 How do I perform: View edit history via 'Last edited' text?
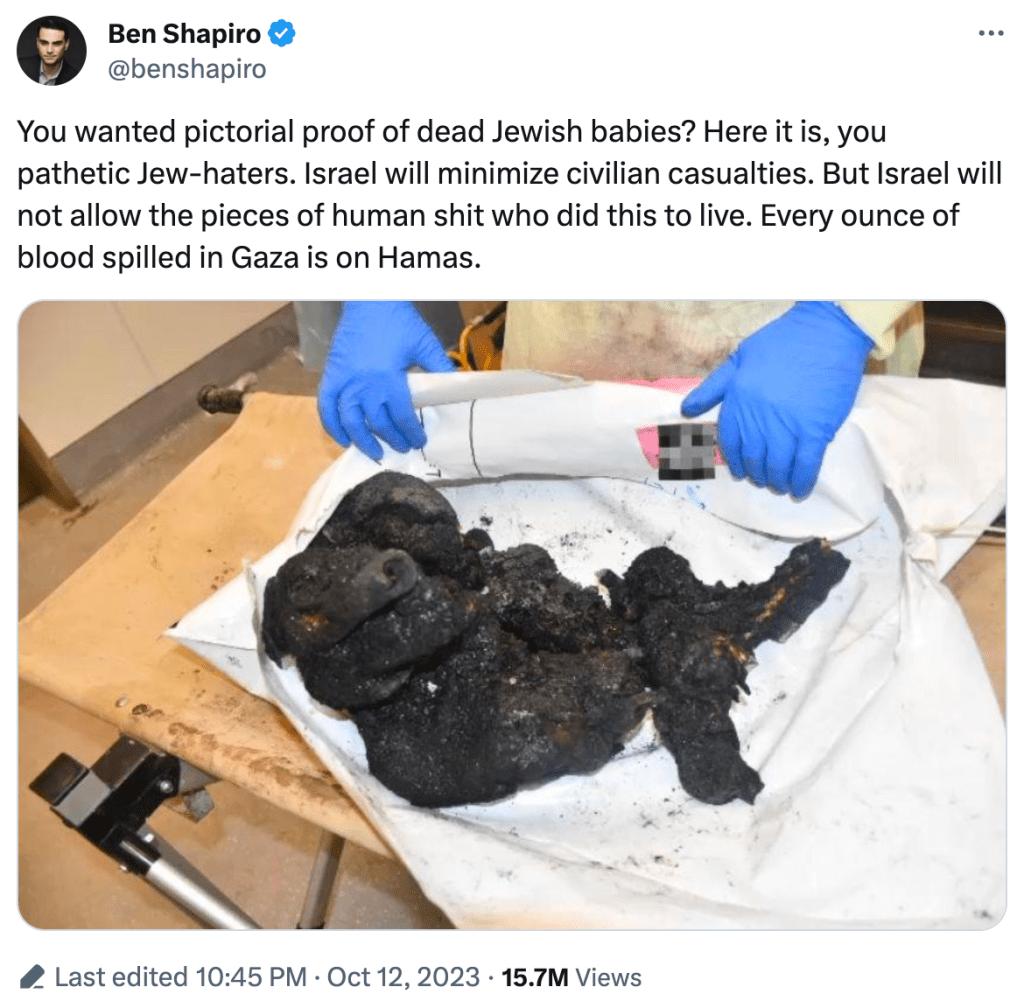click(121, 977)
